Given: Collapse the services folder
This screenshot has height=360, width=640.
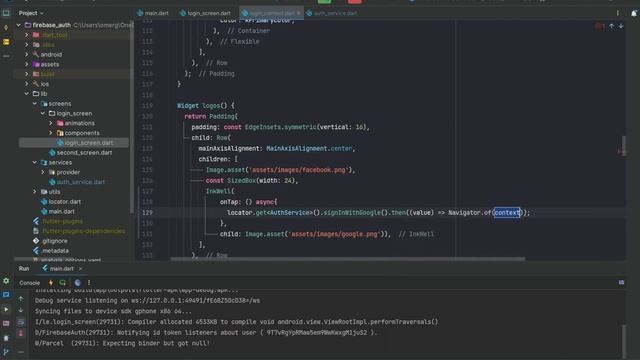Looking at the screenshot, I should click(x=35, y=162).
